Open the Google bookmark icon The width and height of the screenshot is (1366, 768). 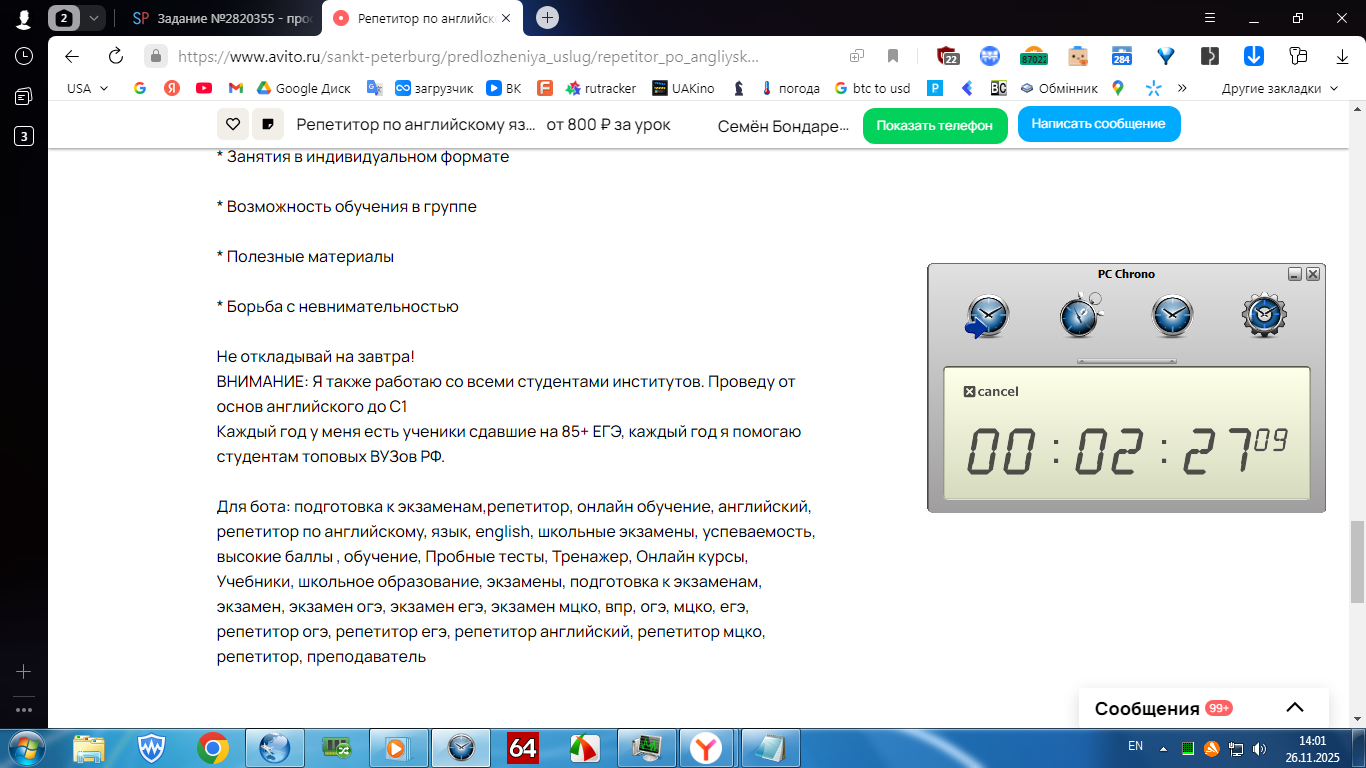pyautogui.click(x=140, y=88)
